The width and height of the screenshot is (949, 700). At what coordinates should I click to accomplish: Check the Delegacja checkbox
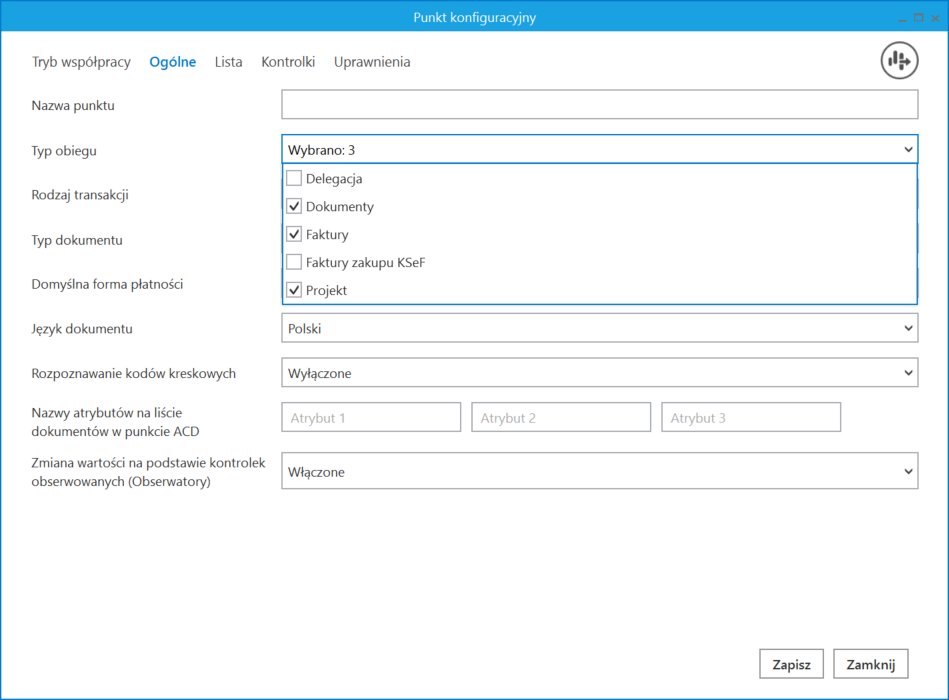coord(294,179)
